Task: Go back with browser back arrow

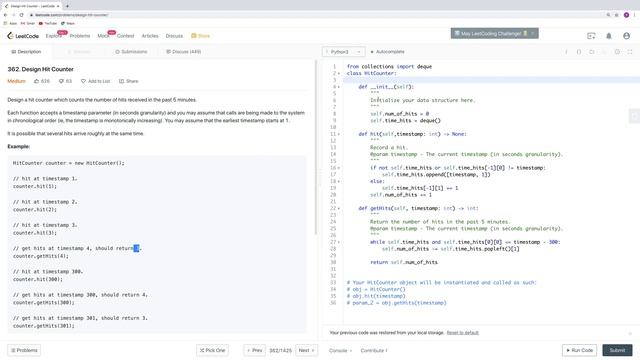Action: 5,15
